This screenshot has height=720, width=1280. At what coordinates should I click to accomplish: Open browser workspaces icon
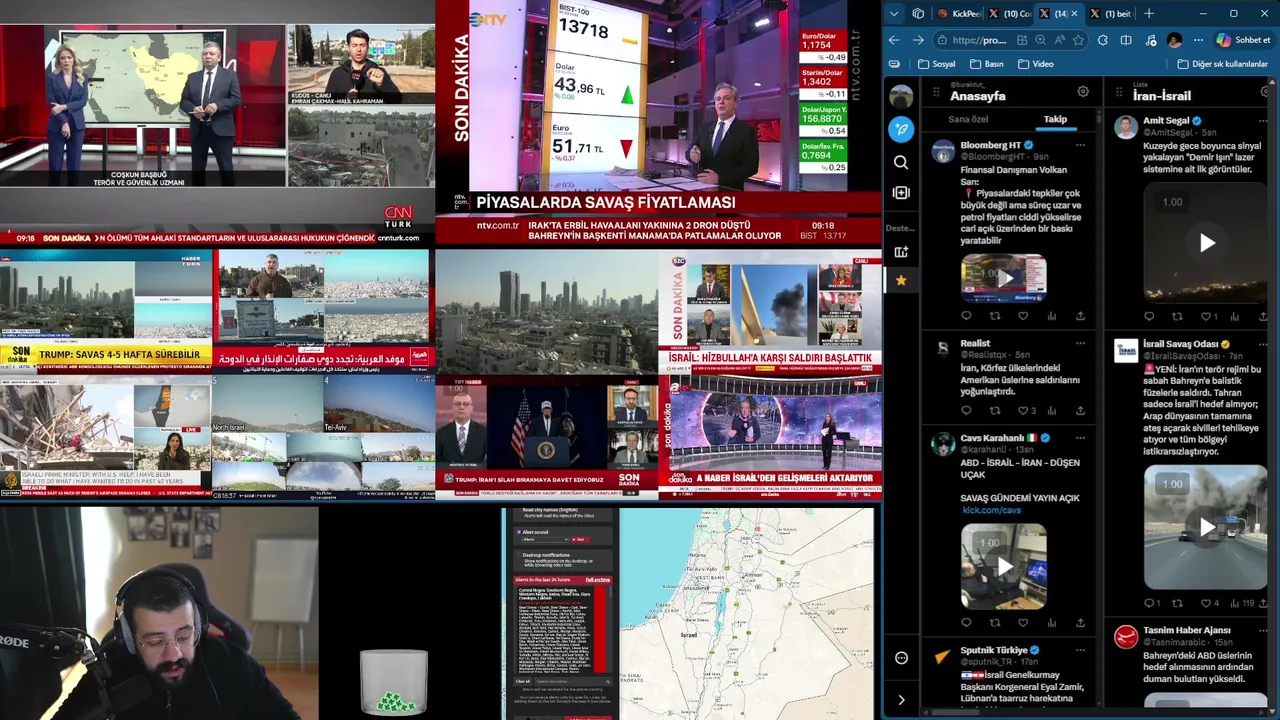coord(918,13)
